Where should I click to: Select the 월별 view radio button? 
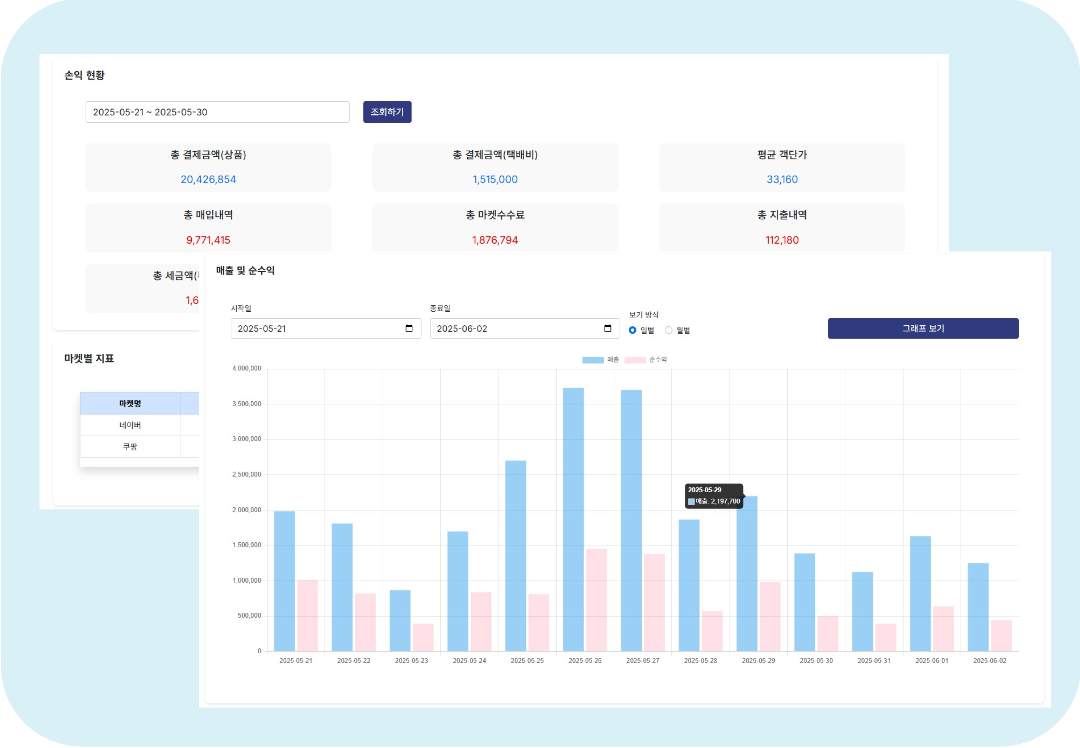tap(669, 330)
